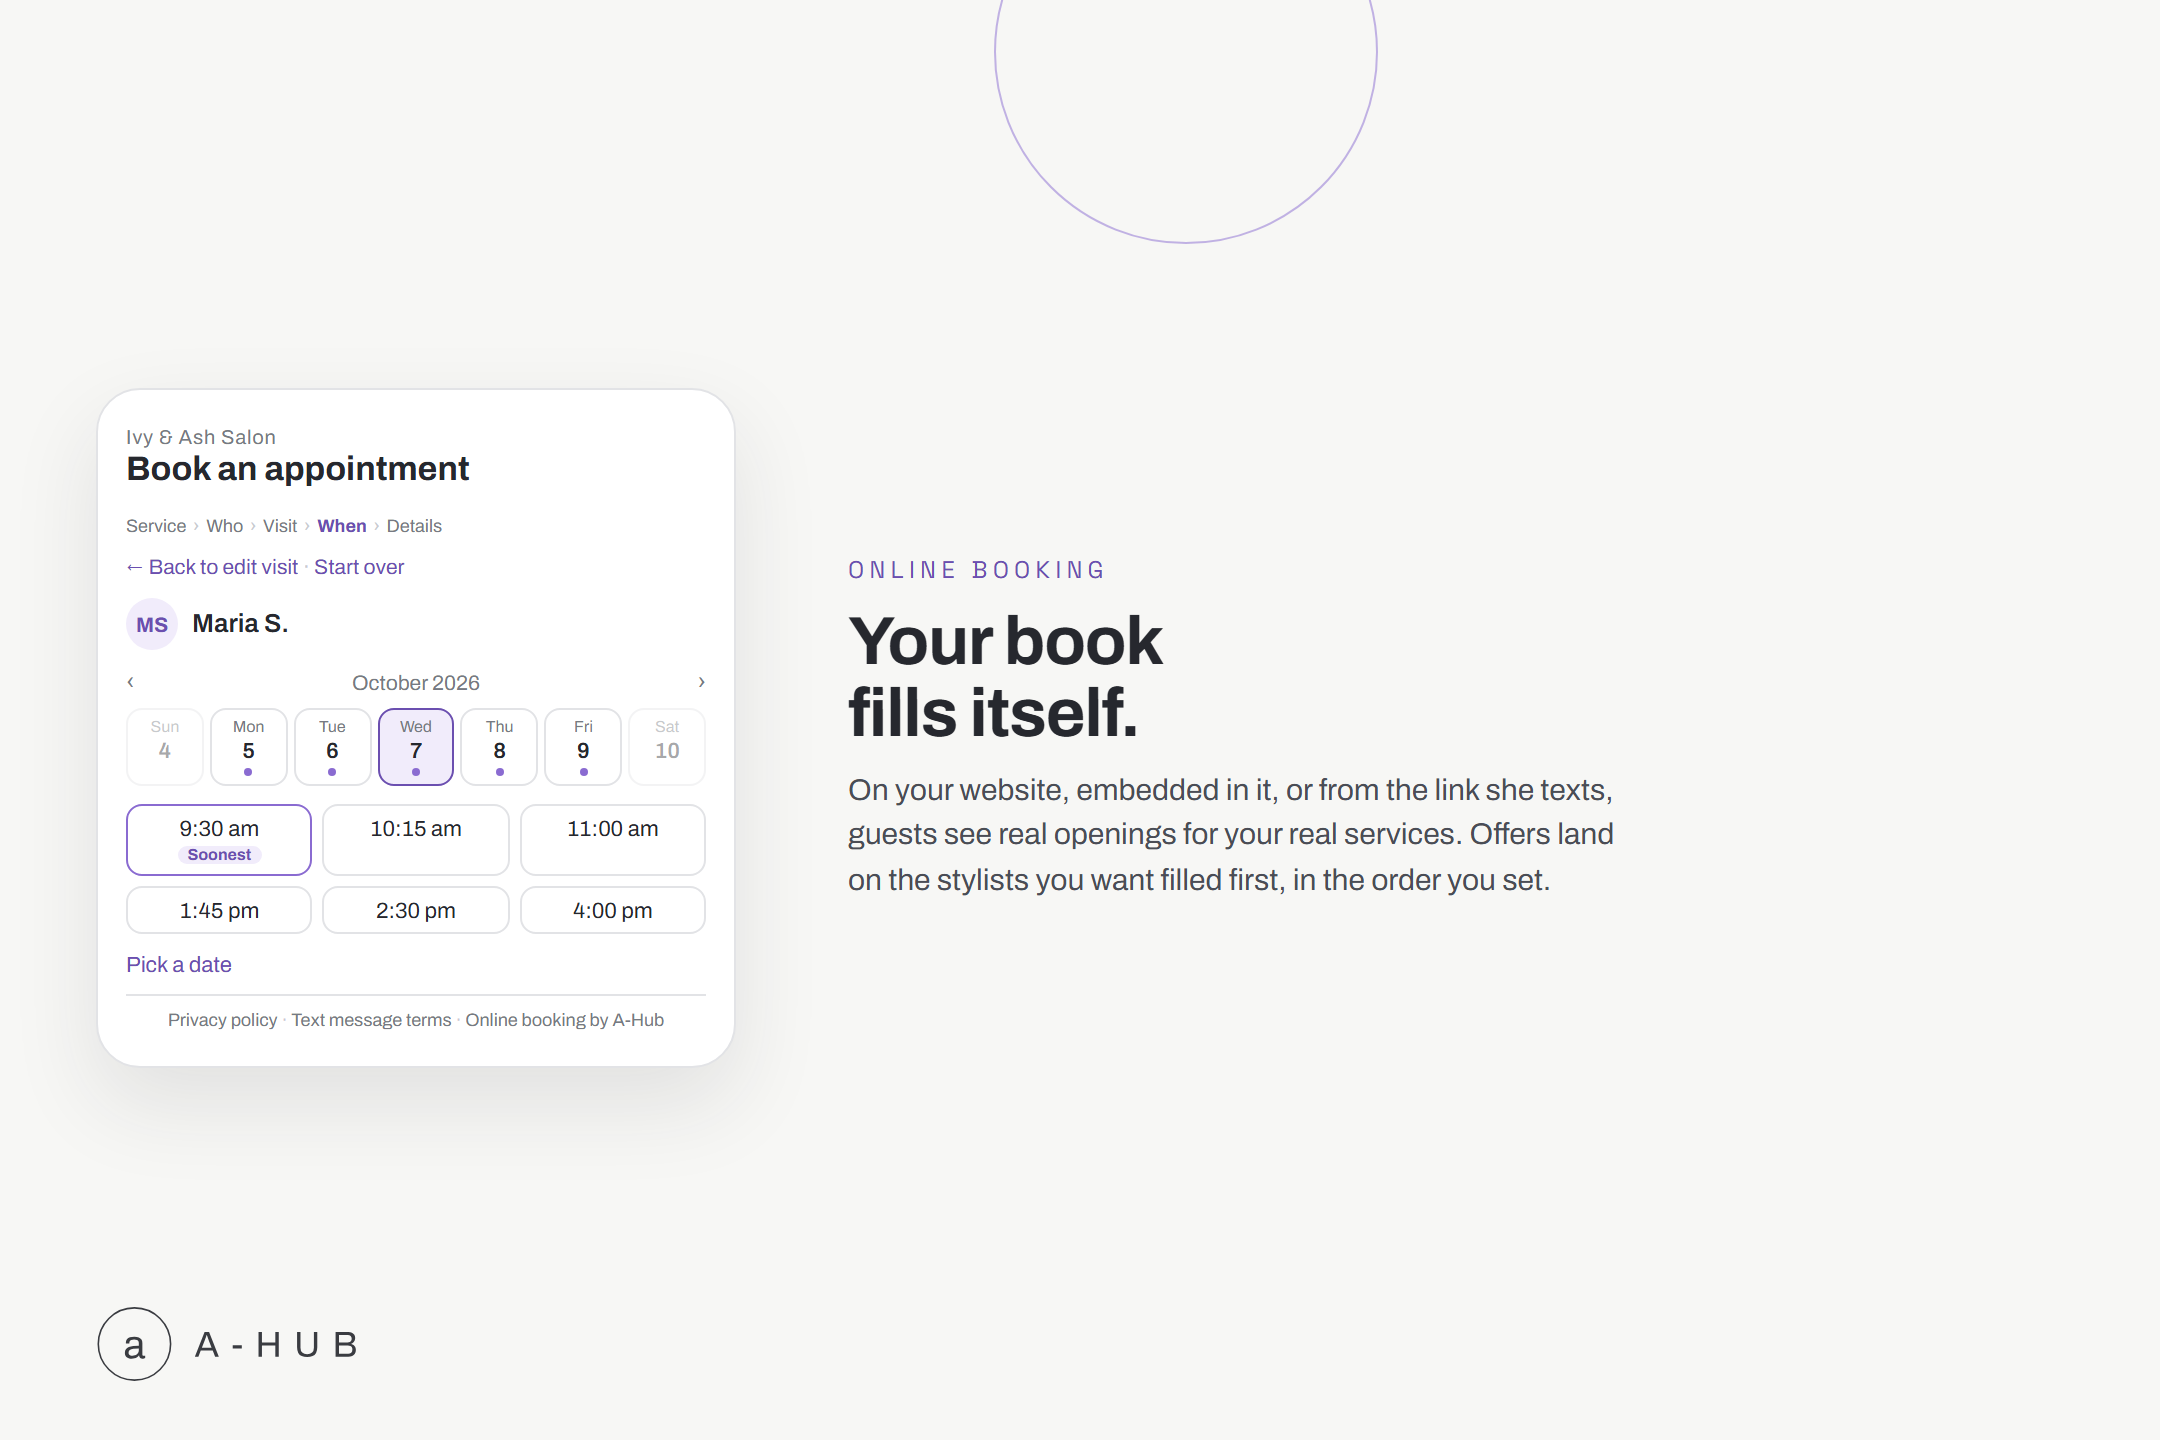Screen dimensions: 2160x1440
Task: Click the MS avatar for Maria S.
Action: 152,624
